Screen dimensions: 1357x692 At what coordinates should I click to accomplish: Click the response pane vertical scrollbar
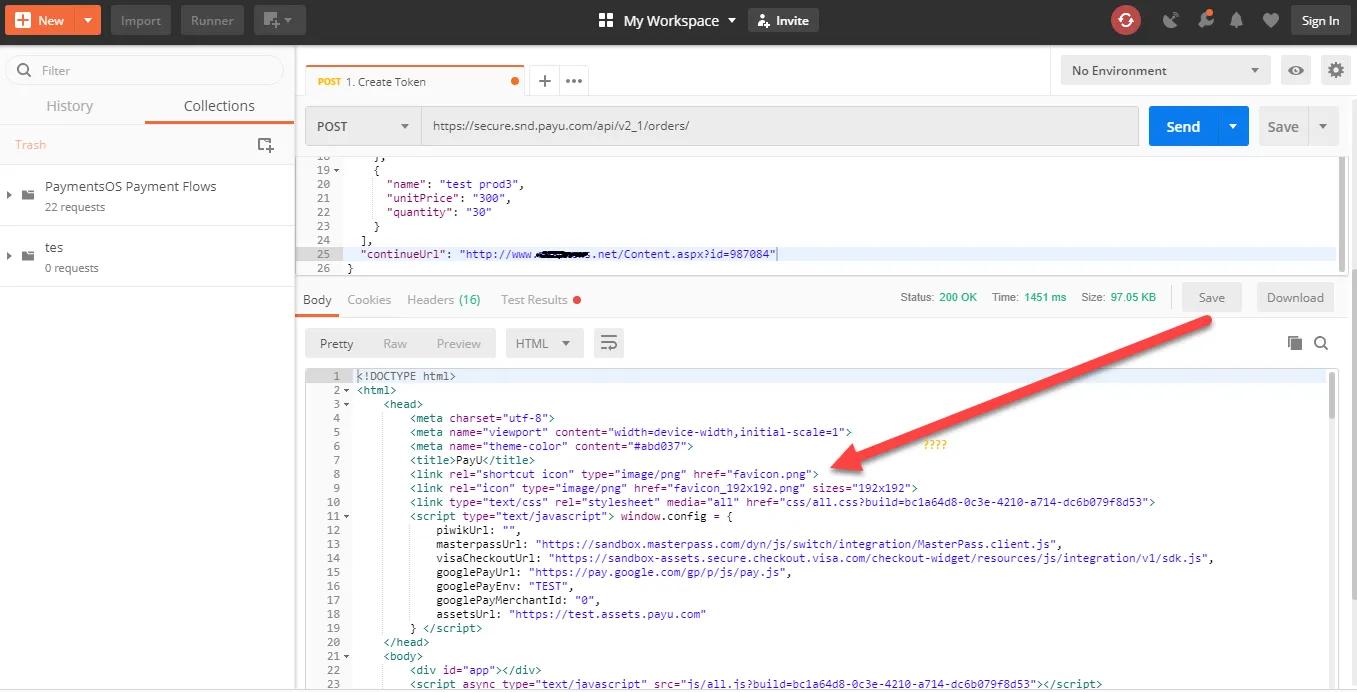tap(1332, 394)
